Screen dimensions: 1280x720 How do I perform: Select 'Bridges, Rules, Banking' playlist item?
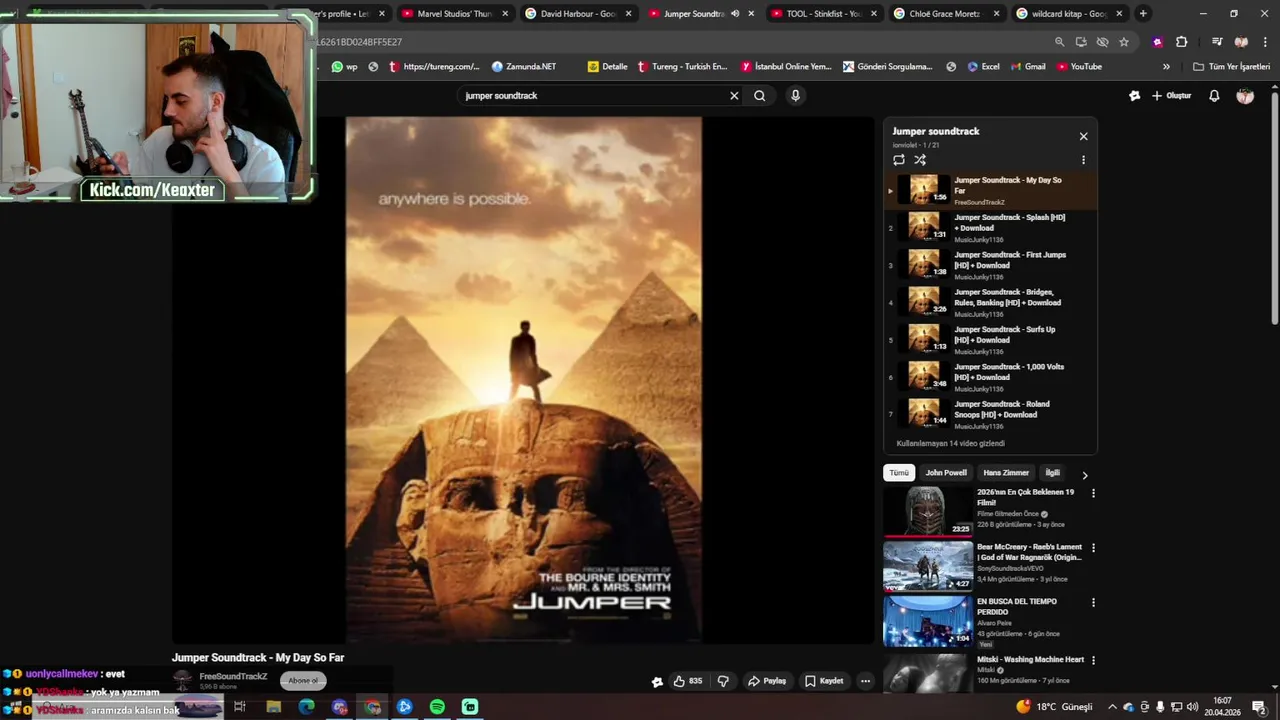(990, 302)
